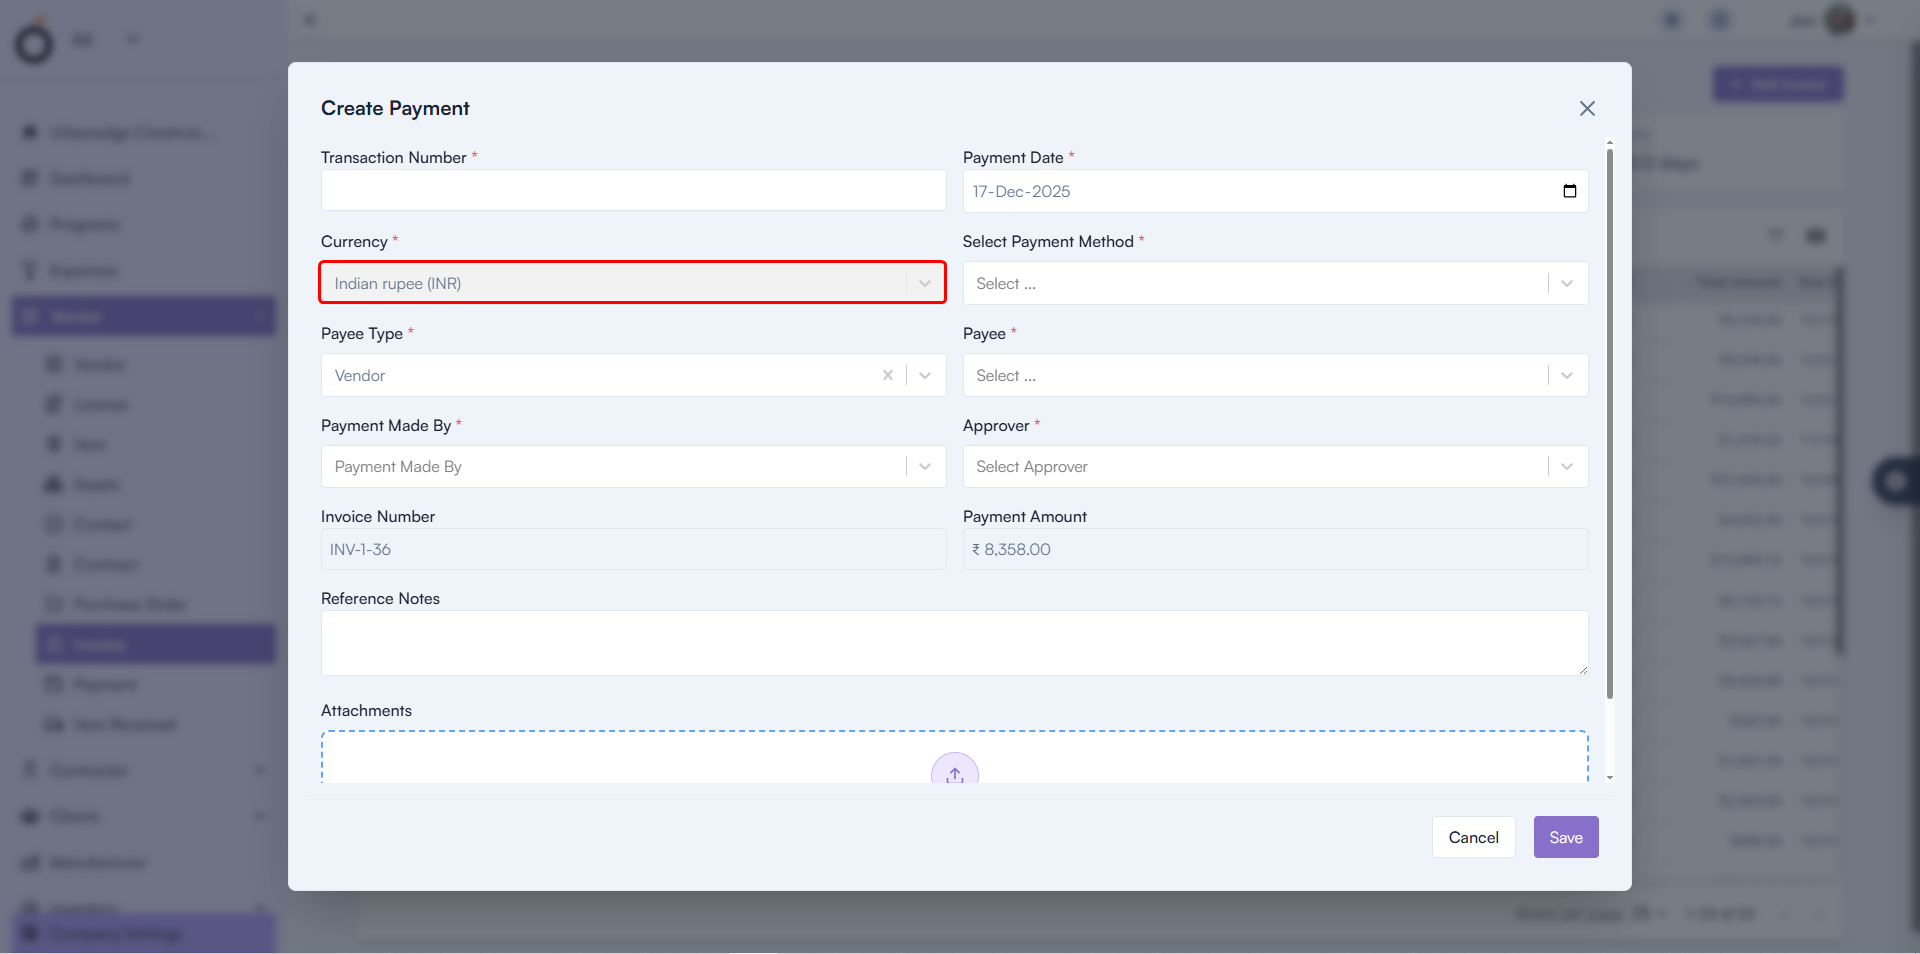Open the Select Approver dropdown
Screen dimensions: 1920x954
pos(1565,467)
